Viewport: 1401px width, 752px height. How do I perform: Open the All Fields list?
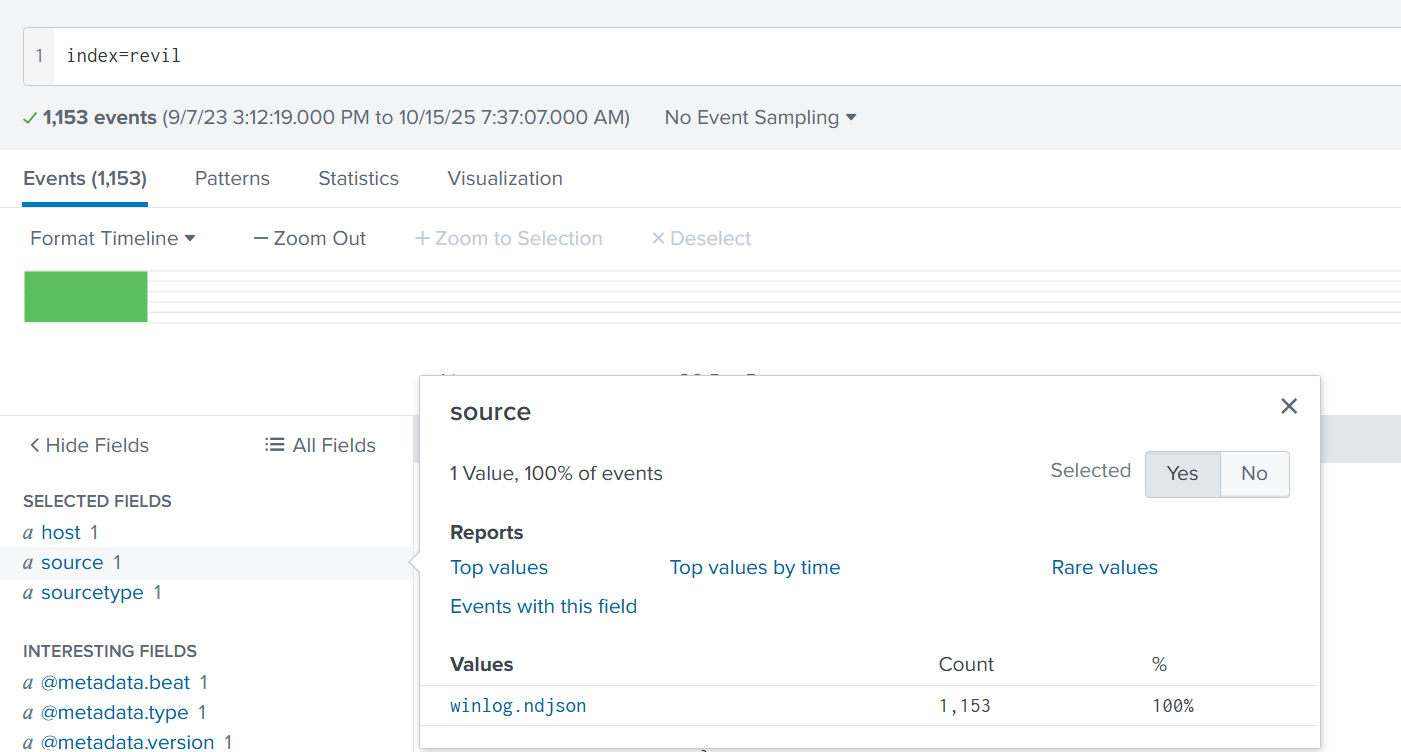coord(320,445)
